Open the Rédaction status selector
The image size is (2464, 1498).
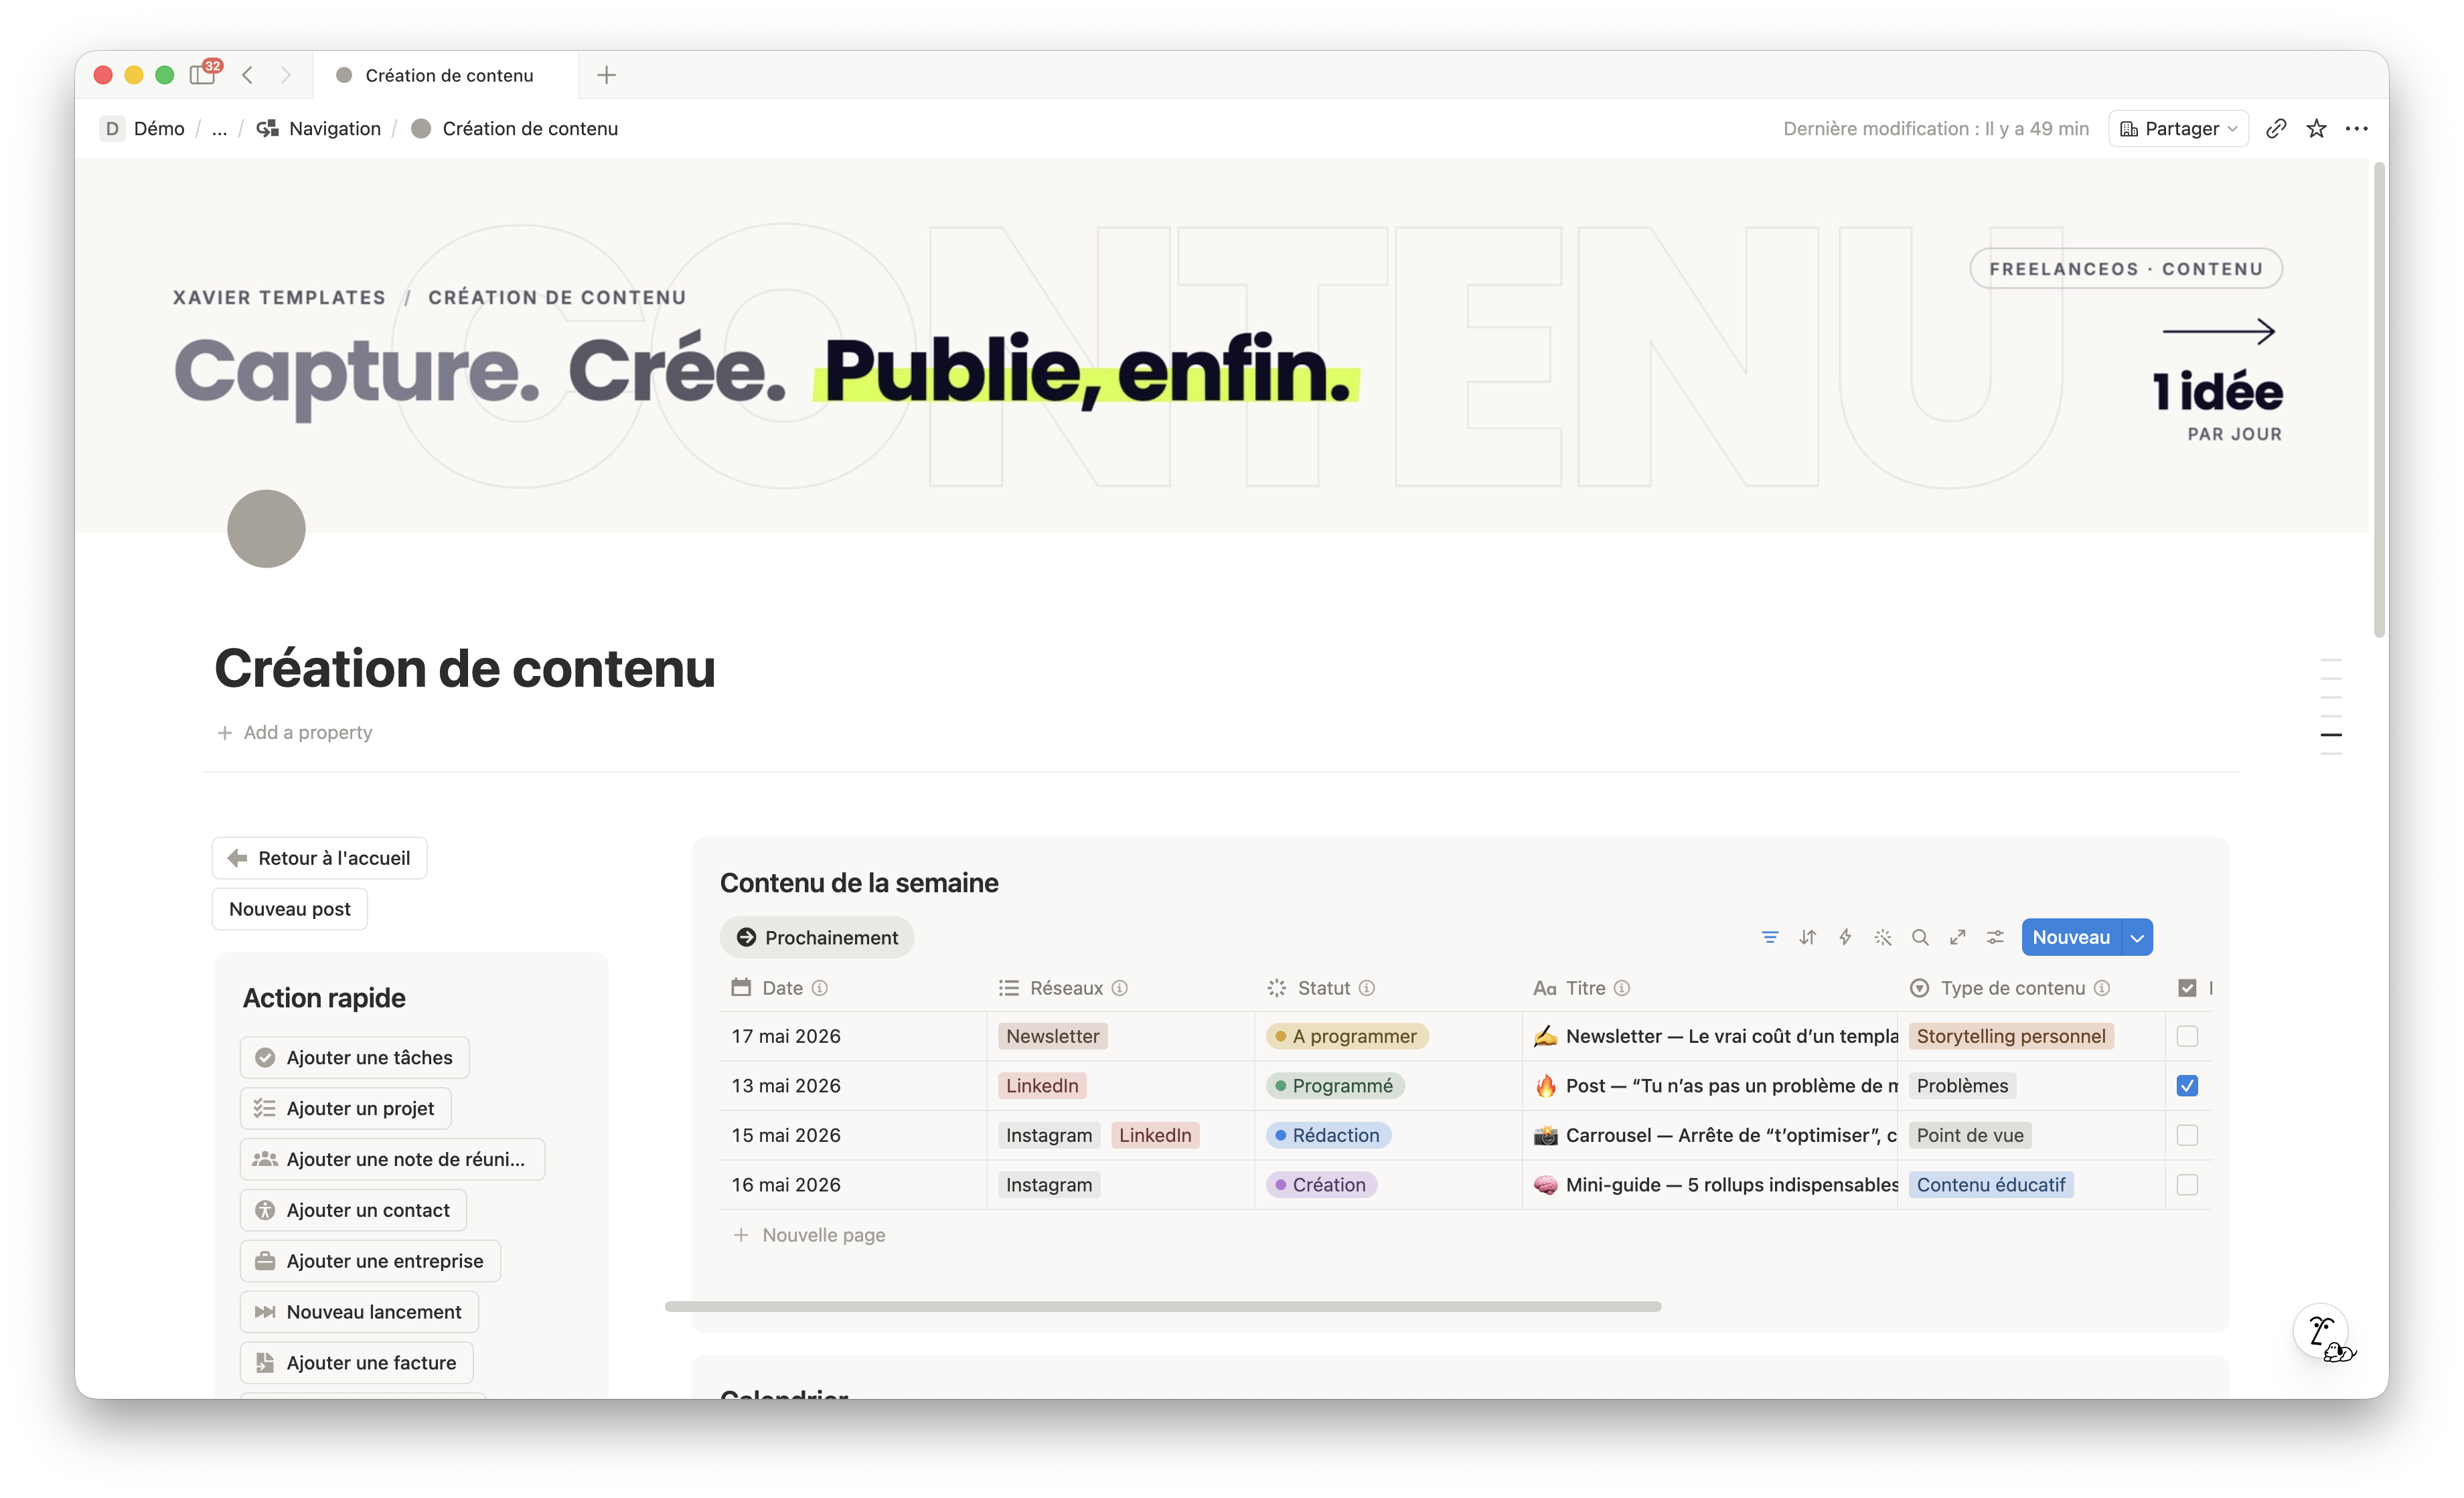tap(1328, 1135)
